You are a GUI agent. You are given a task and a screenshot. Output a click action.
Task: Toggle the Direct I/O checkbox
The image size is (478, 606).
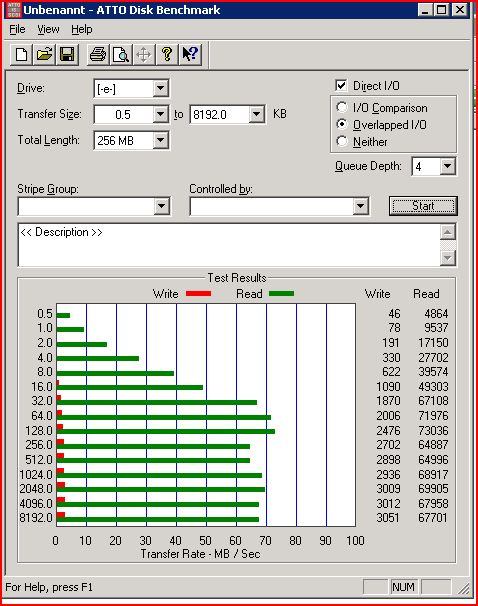(341, 85)
